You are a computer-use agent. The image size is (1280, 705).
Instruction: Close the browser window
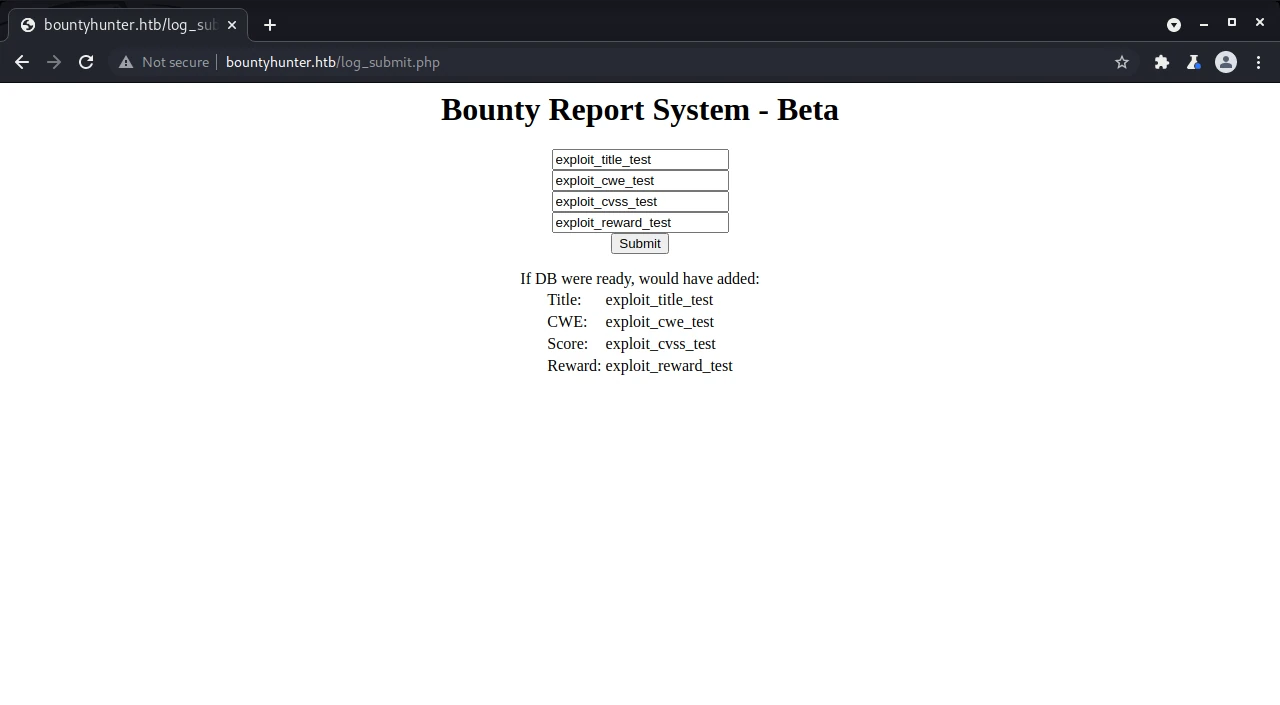pos(1260,23)
